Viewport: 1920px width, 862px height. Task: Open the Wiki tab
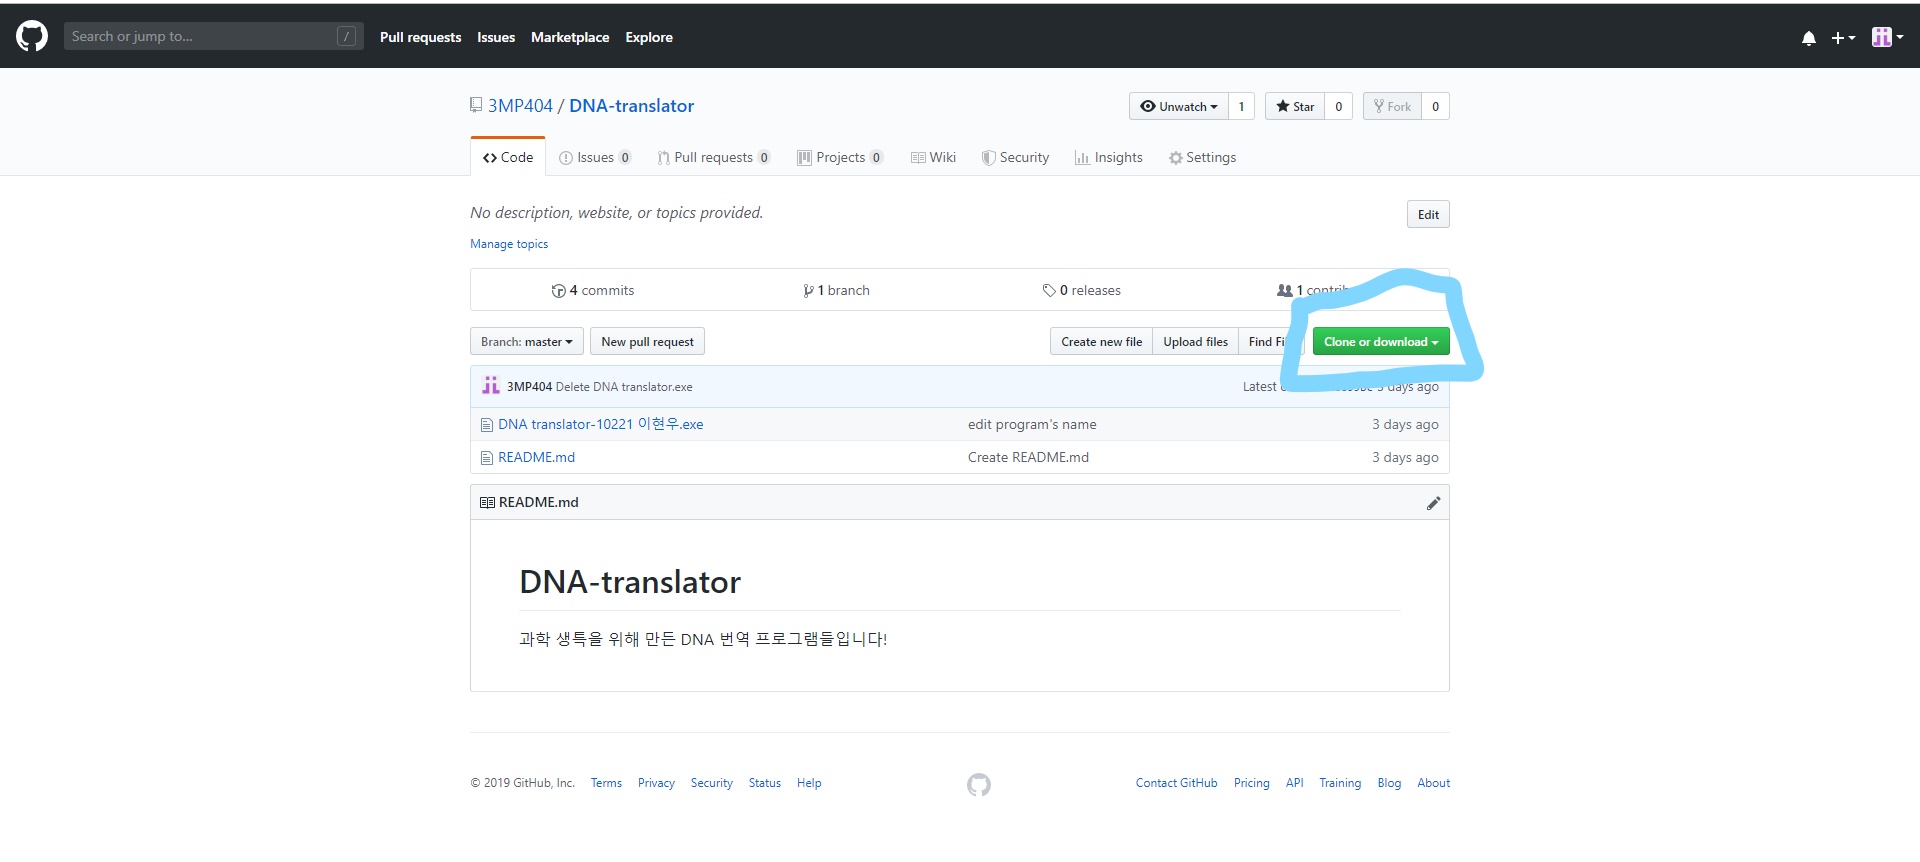tap(933, 157)
